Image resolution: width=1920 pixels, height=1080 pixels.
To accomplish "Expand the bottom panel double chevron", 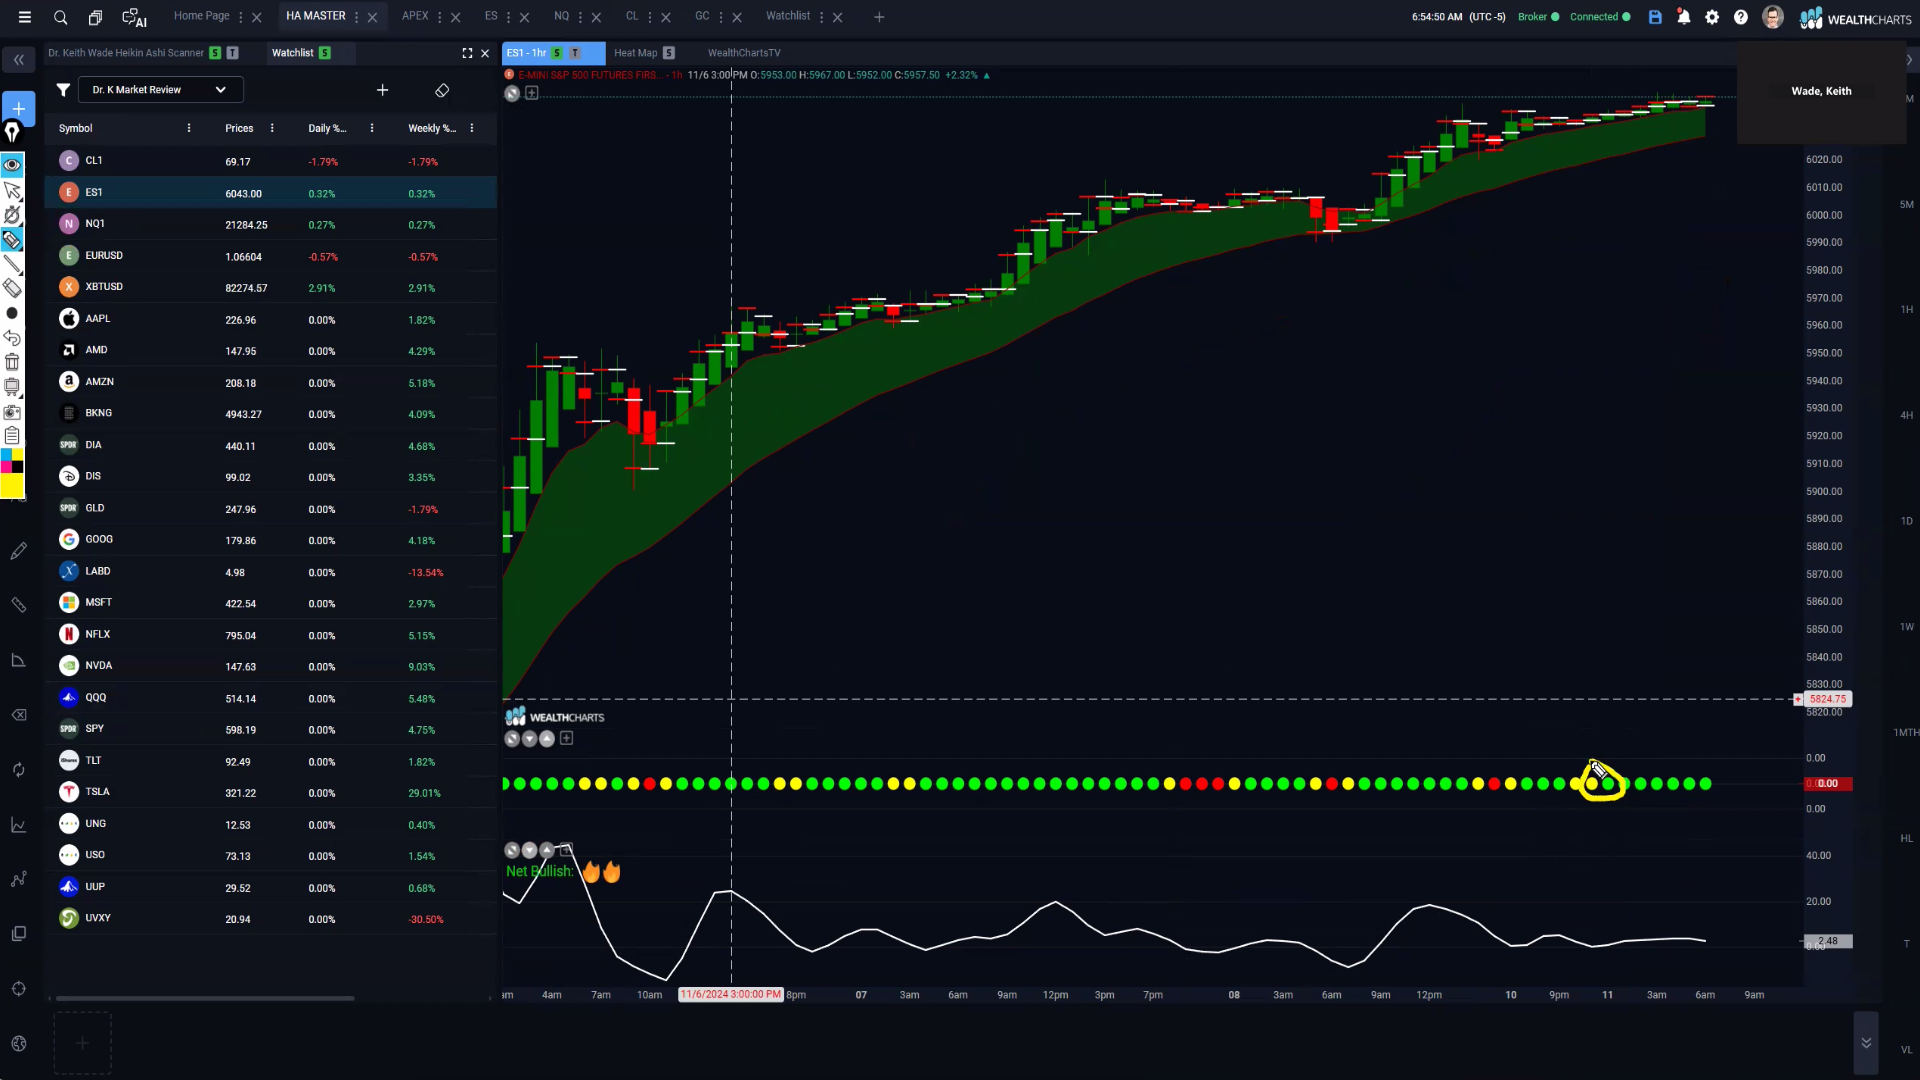I will (x=1866, y=1043).
